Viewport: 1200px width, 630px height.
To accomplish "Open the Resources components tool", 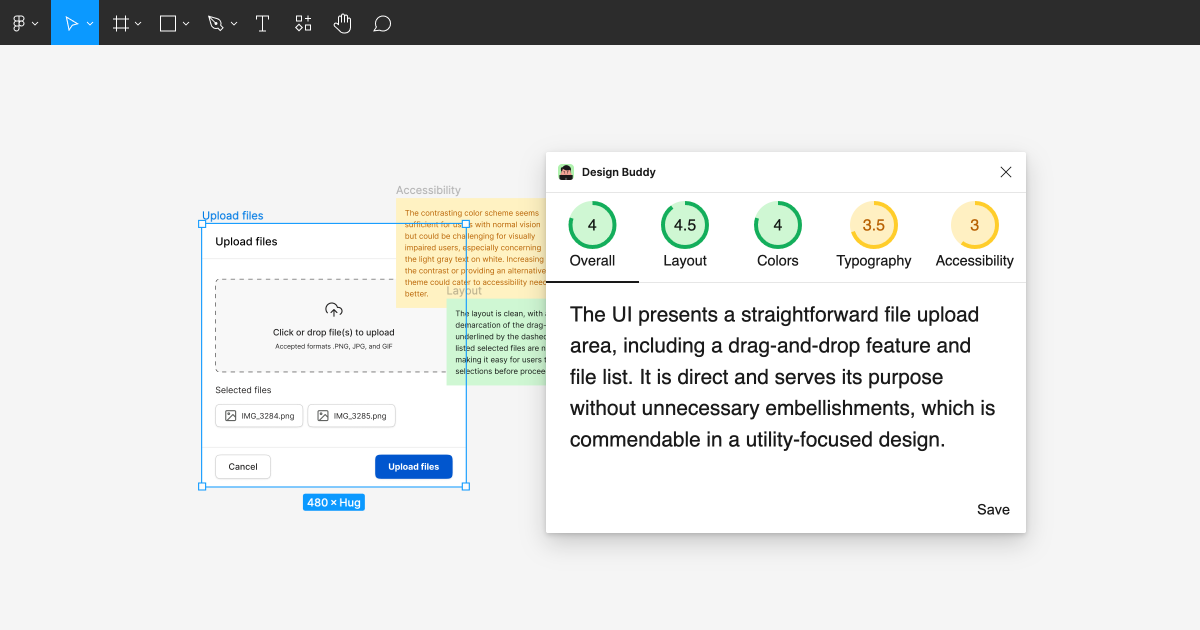I will [x=303, y=23].
